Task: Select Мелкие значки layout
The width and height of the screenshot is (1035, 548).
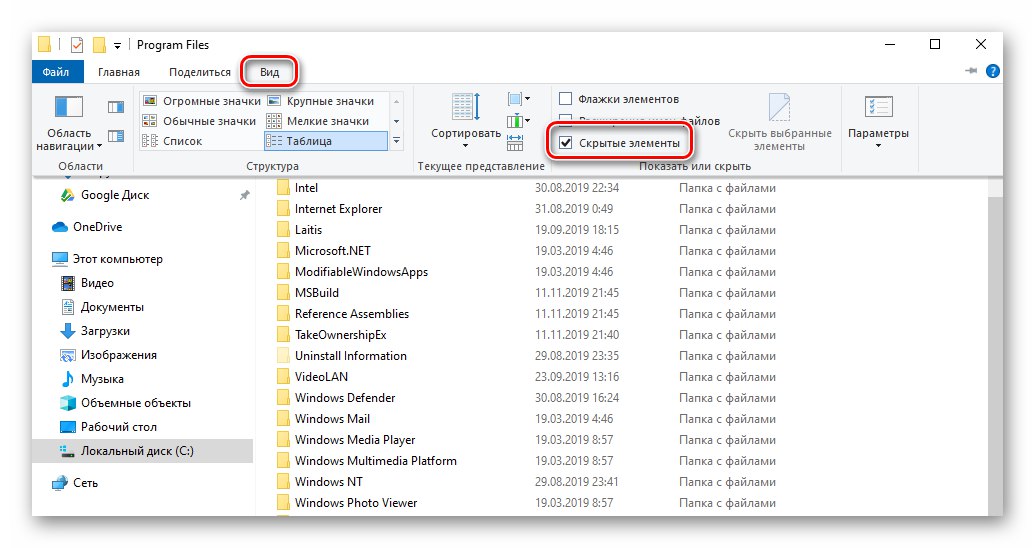Action: coord(318,121)
